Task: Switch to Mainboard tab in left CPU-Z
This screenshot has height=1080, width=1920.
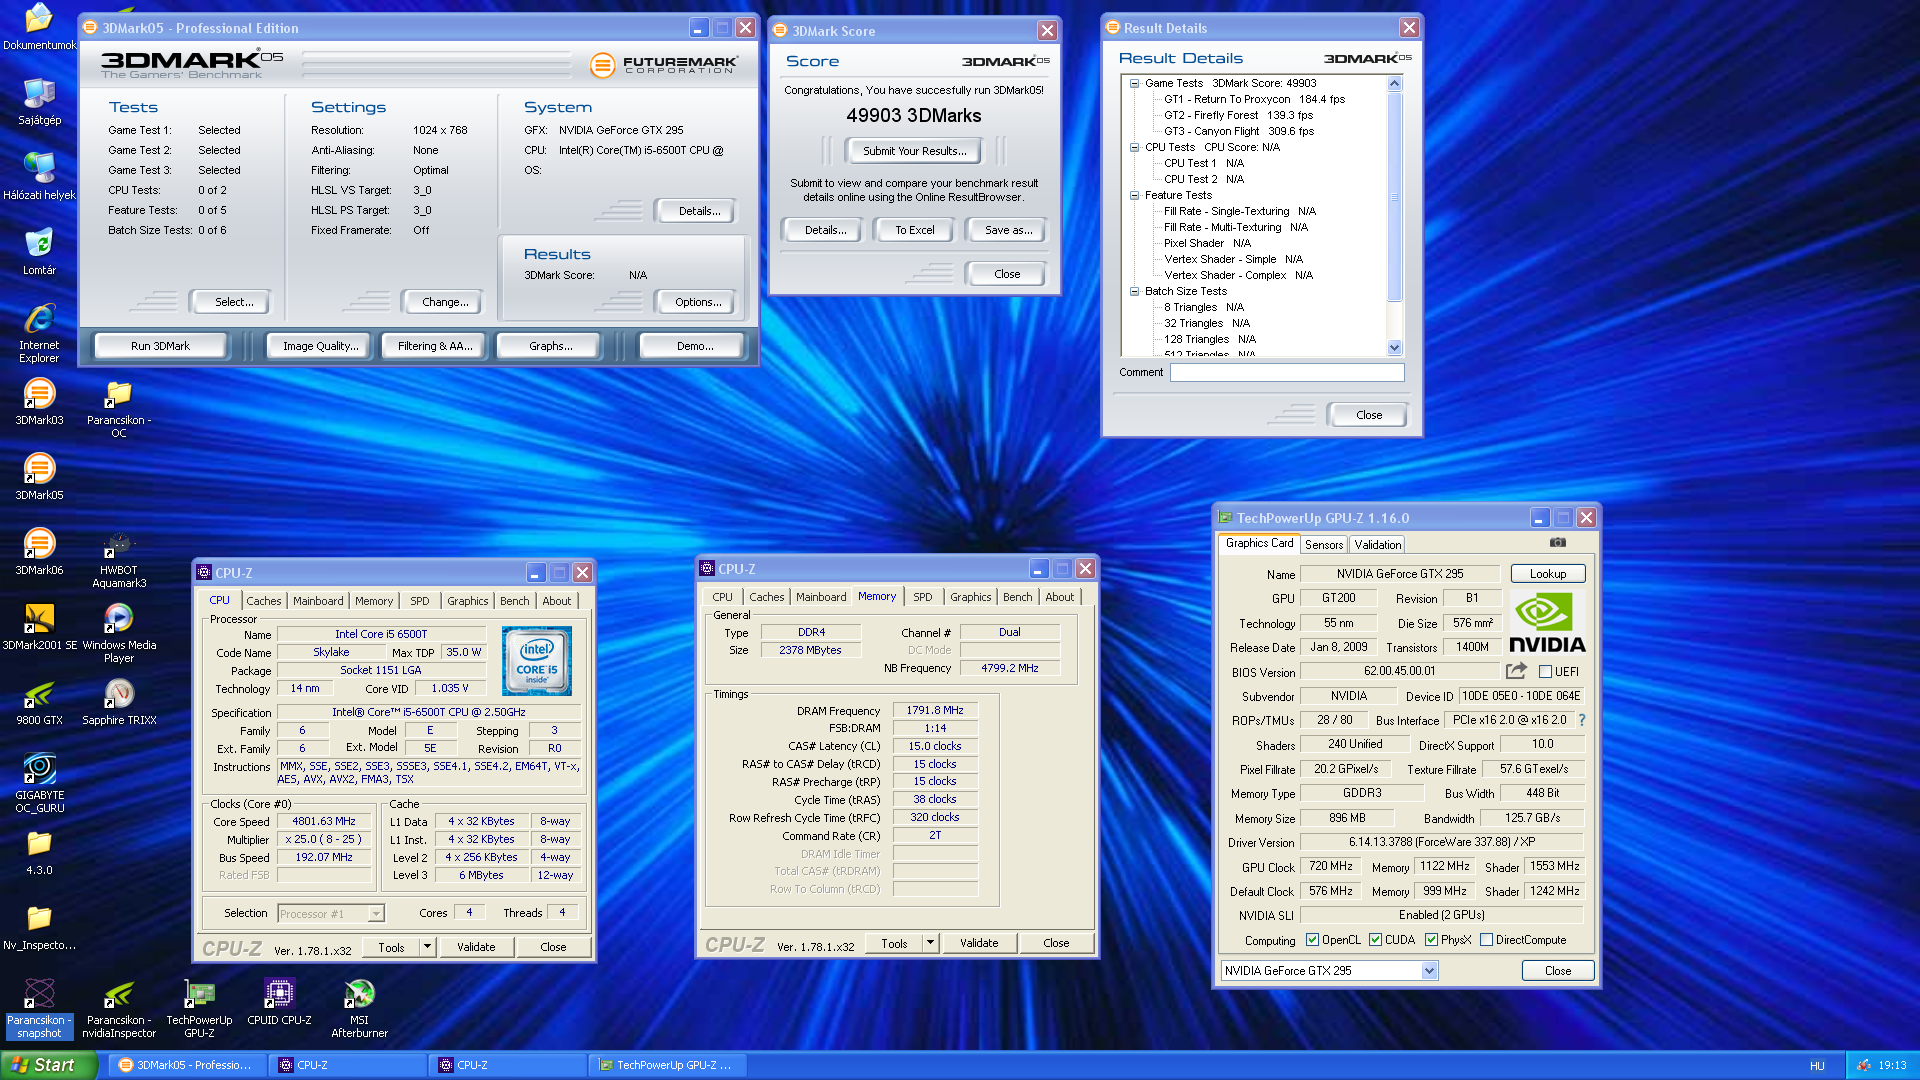Action: 318,601
